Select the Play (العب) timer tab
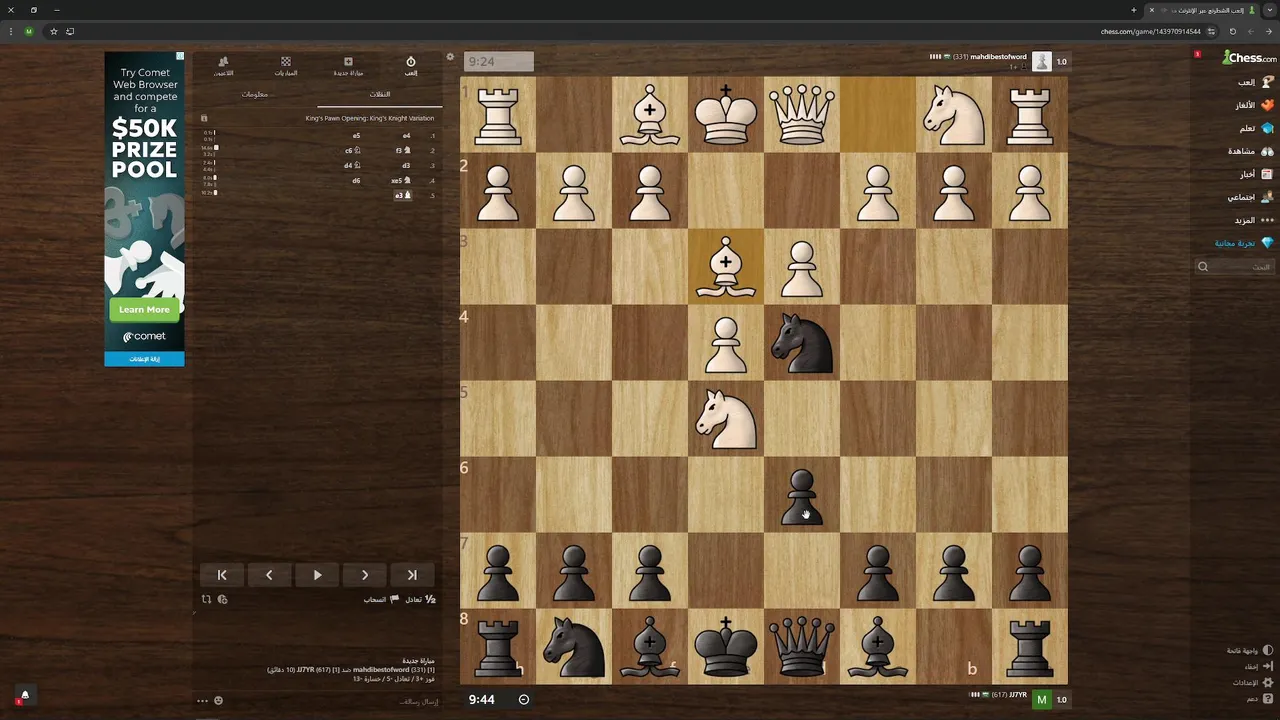Screen dimensions: 1280x720 click(410, 66)
